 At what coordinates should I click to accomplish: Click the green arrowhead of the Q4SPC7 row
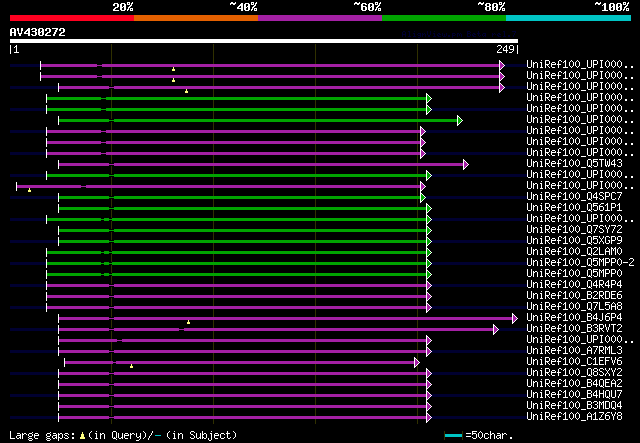tap(422, 198)
